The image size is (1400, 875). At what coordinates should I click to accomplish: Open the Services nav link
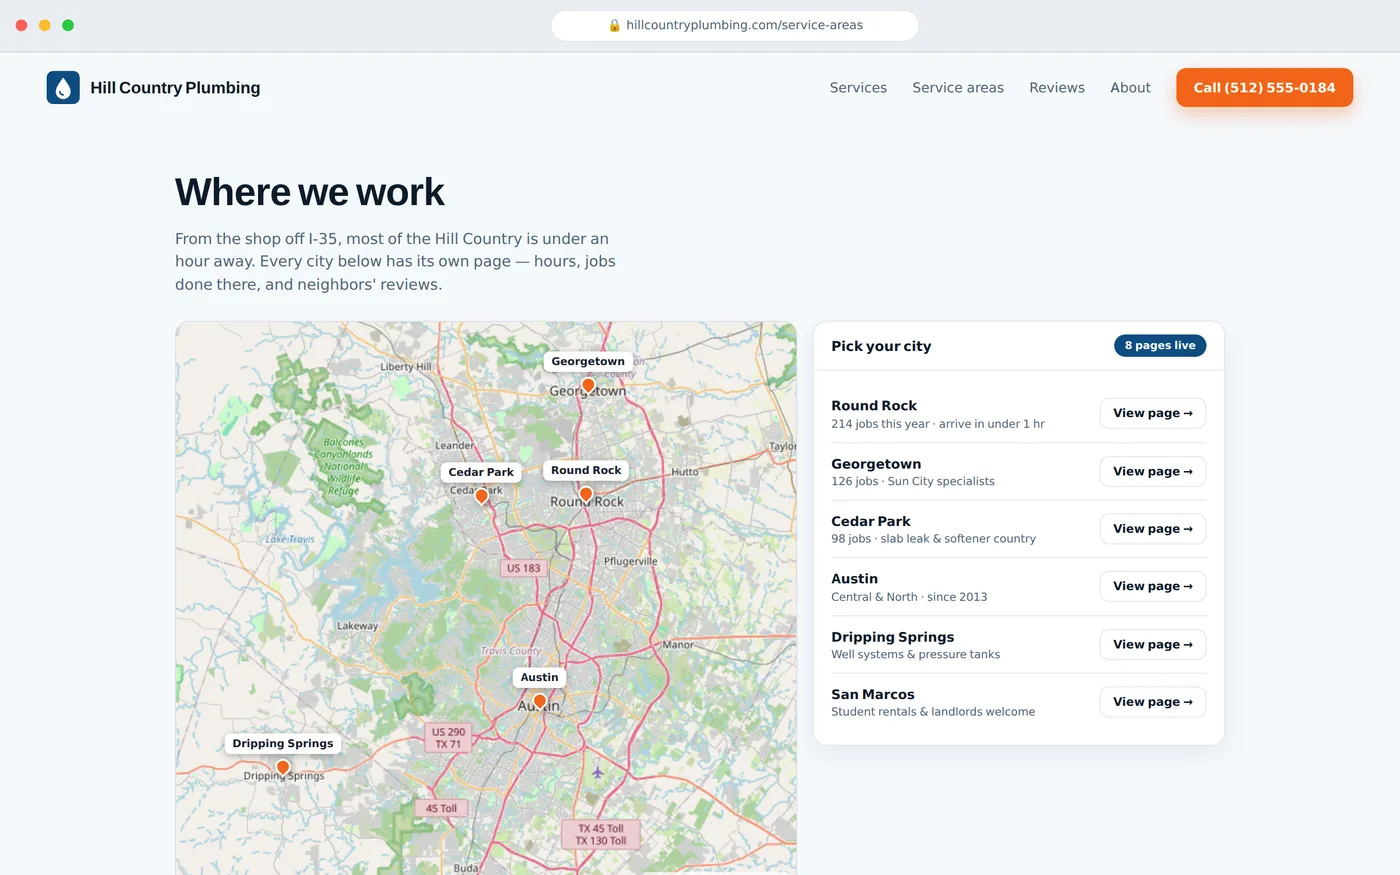[x=858, y=87]
